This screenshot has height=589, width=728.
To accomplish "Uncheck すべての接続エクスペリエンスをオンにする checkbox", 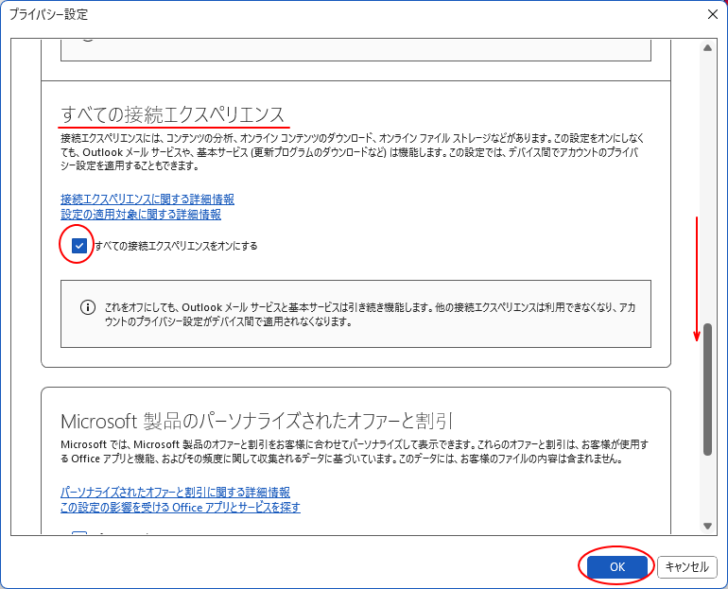I will point(79,246).
